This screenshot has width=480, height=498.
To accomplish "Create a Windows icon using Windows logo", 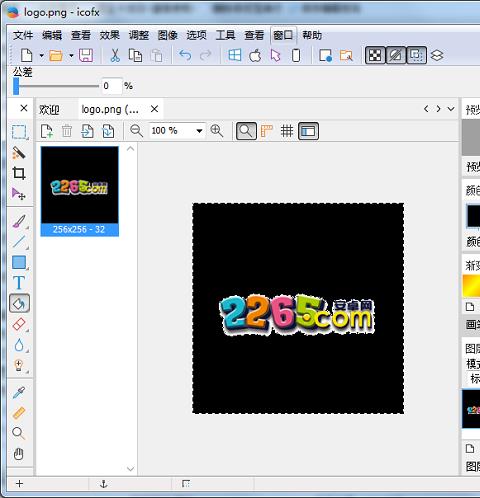I will coord(235,55).
